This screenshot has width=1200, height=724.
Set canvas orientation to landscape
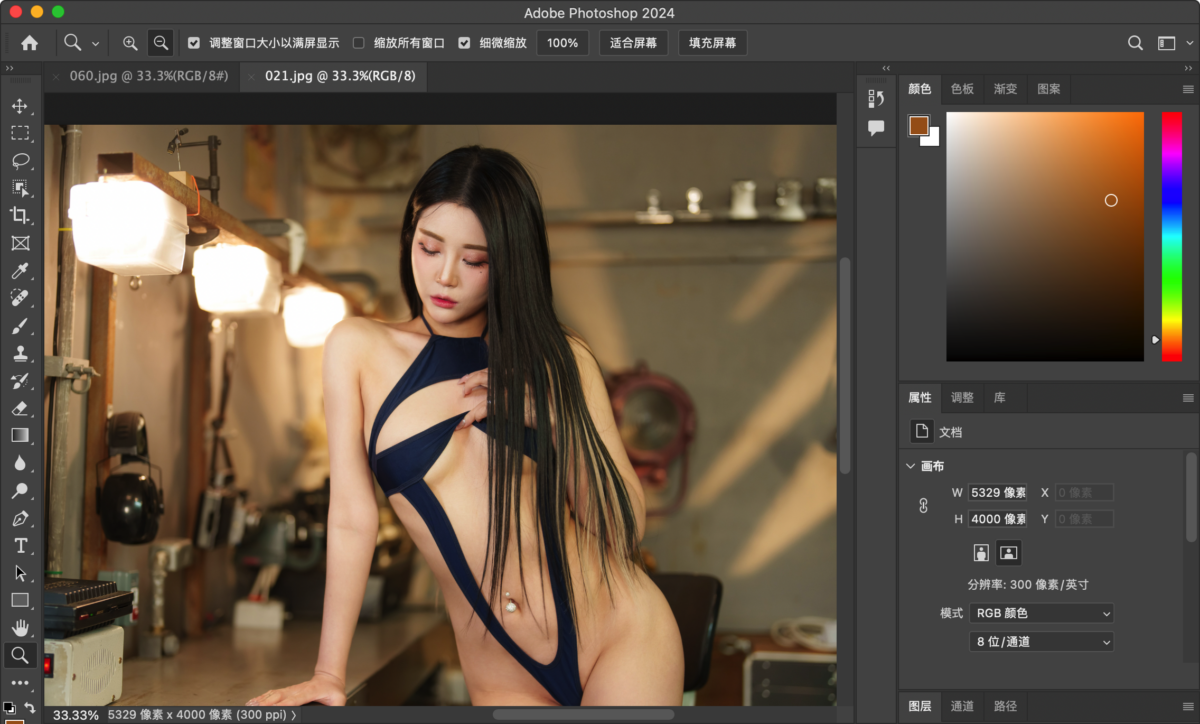[x=1008, y=552]
